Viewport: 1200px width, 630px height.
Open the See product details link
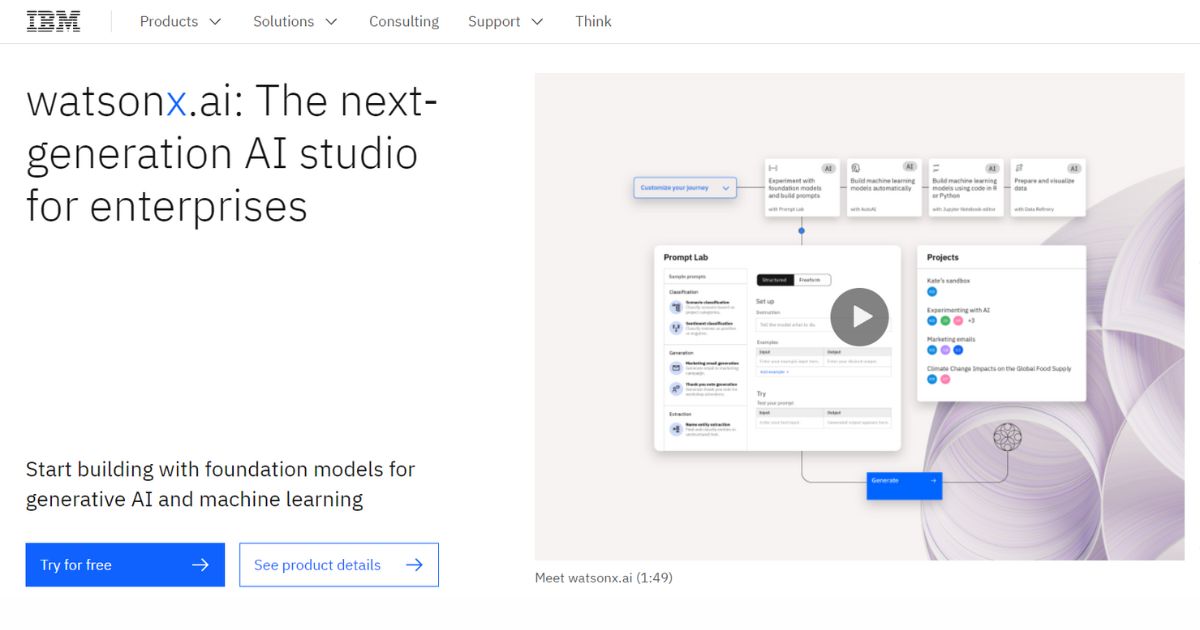click(x=338, y=564)
